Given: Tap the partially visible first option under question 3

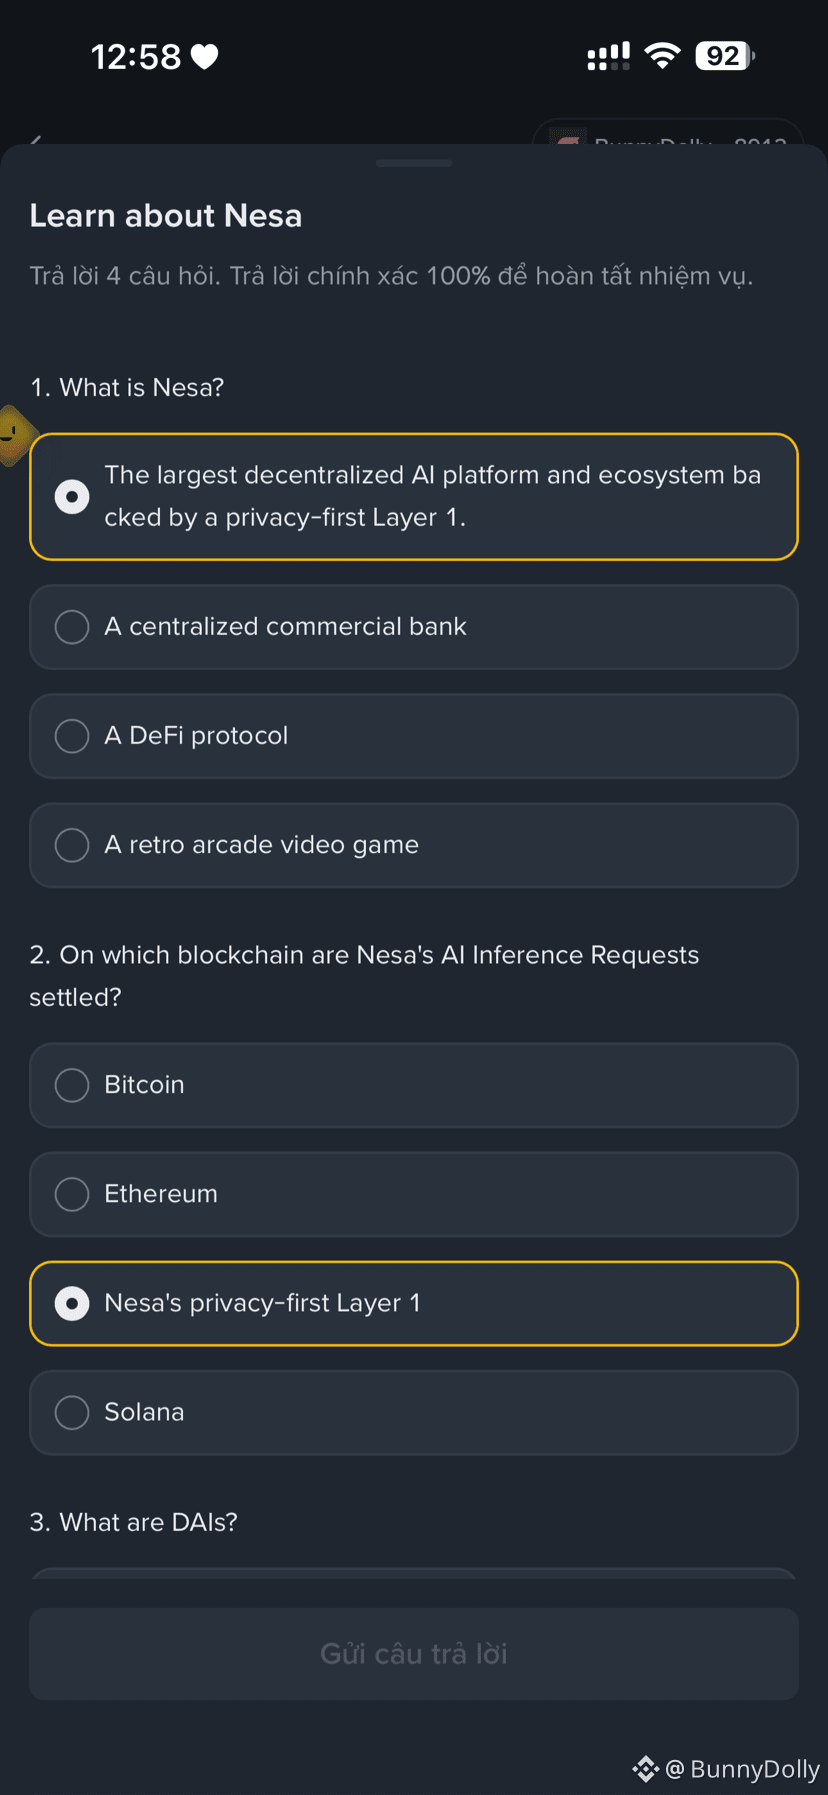Looking at the screenshot, I should 414,1573.
